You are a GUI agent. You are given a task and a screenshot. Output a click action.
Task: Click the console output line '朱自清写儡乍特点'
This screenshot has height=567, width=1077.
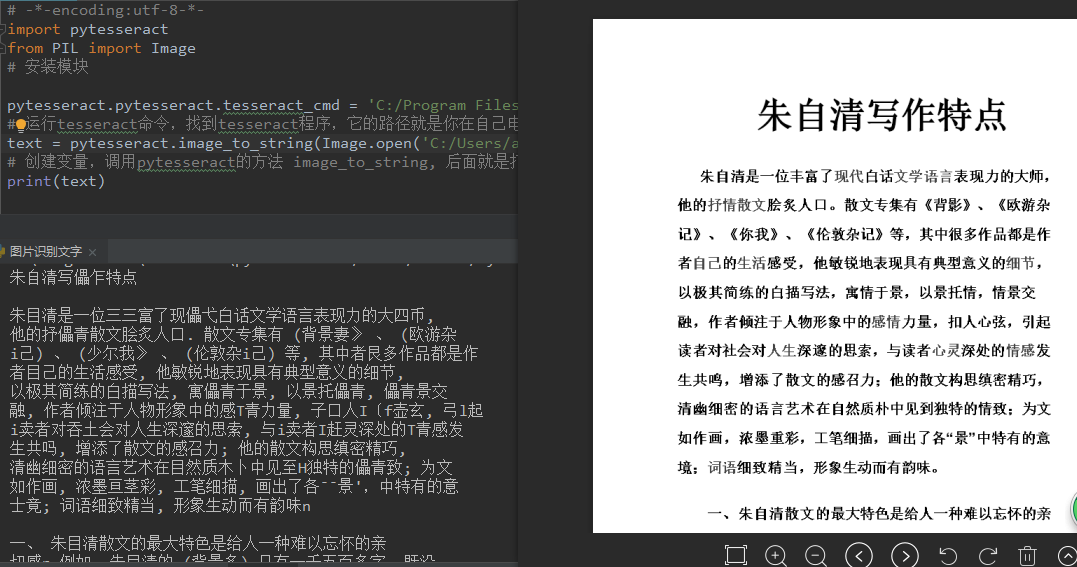[x=73, y=278]
